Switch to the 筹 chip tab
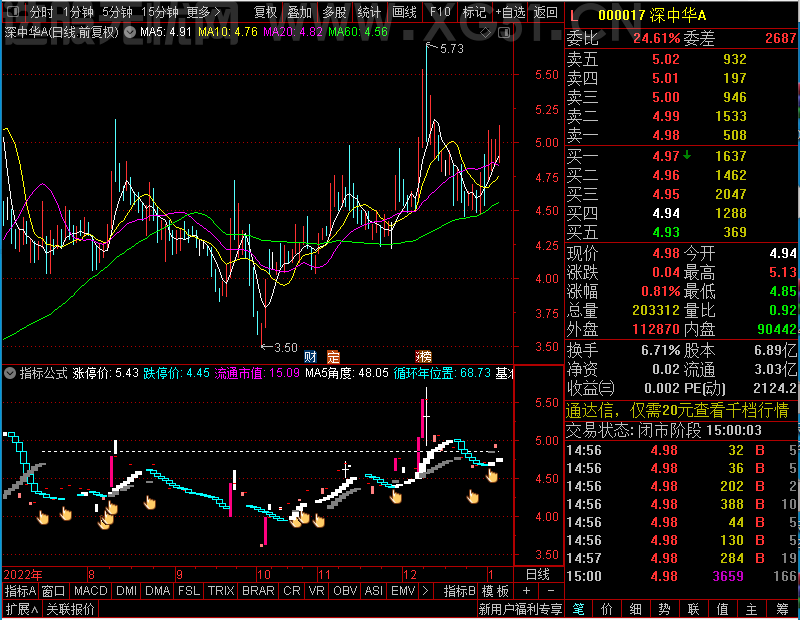The height and width of the screenshot is (620, 800). (782, 609)
